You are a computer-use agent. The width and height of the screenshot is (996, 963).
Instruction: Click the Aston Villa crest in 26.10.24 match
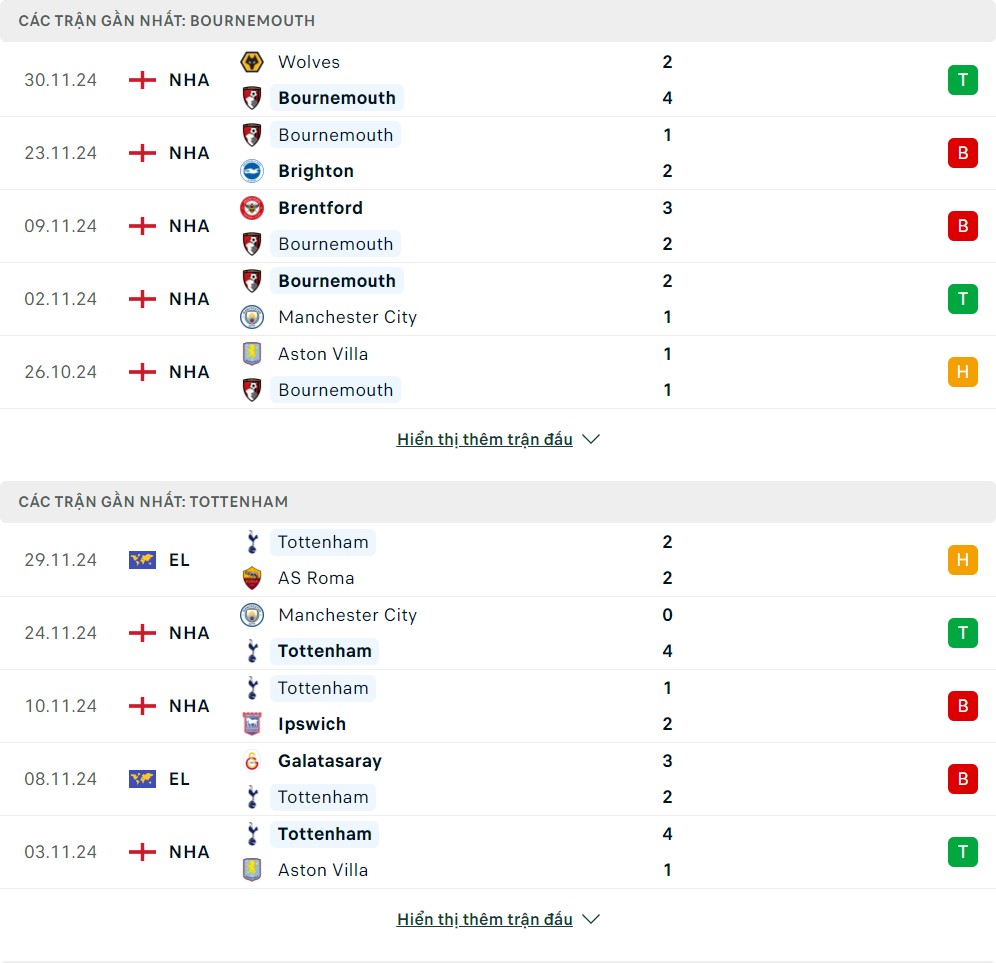[x=252, y=354]
